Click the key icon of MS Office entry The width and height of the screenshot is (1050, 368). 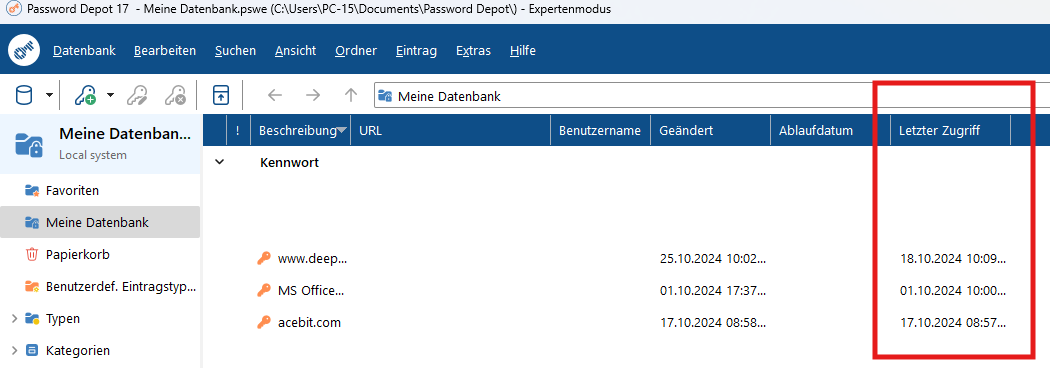[264, 290]
